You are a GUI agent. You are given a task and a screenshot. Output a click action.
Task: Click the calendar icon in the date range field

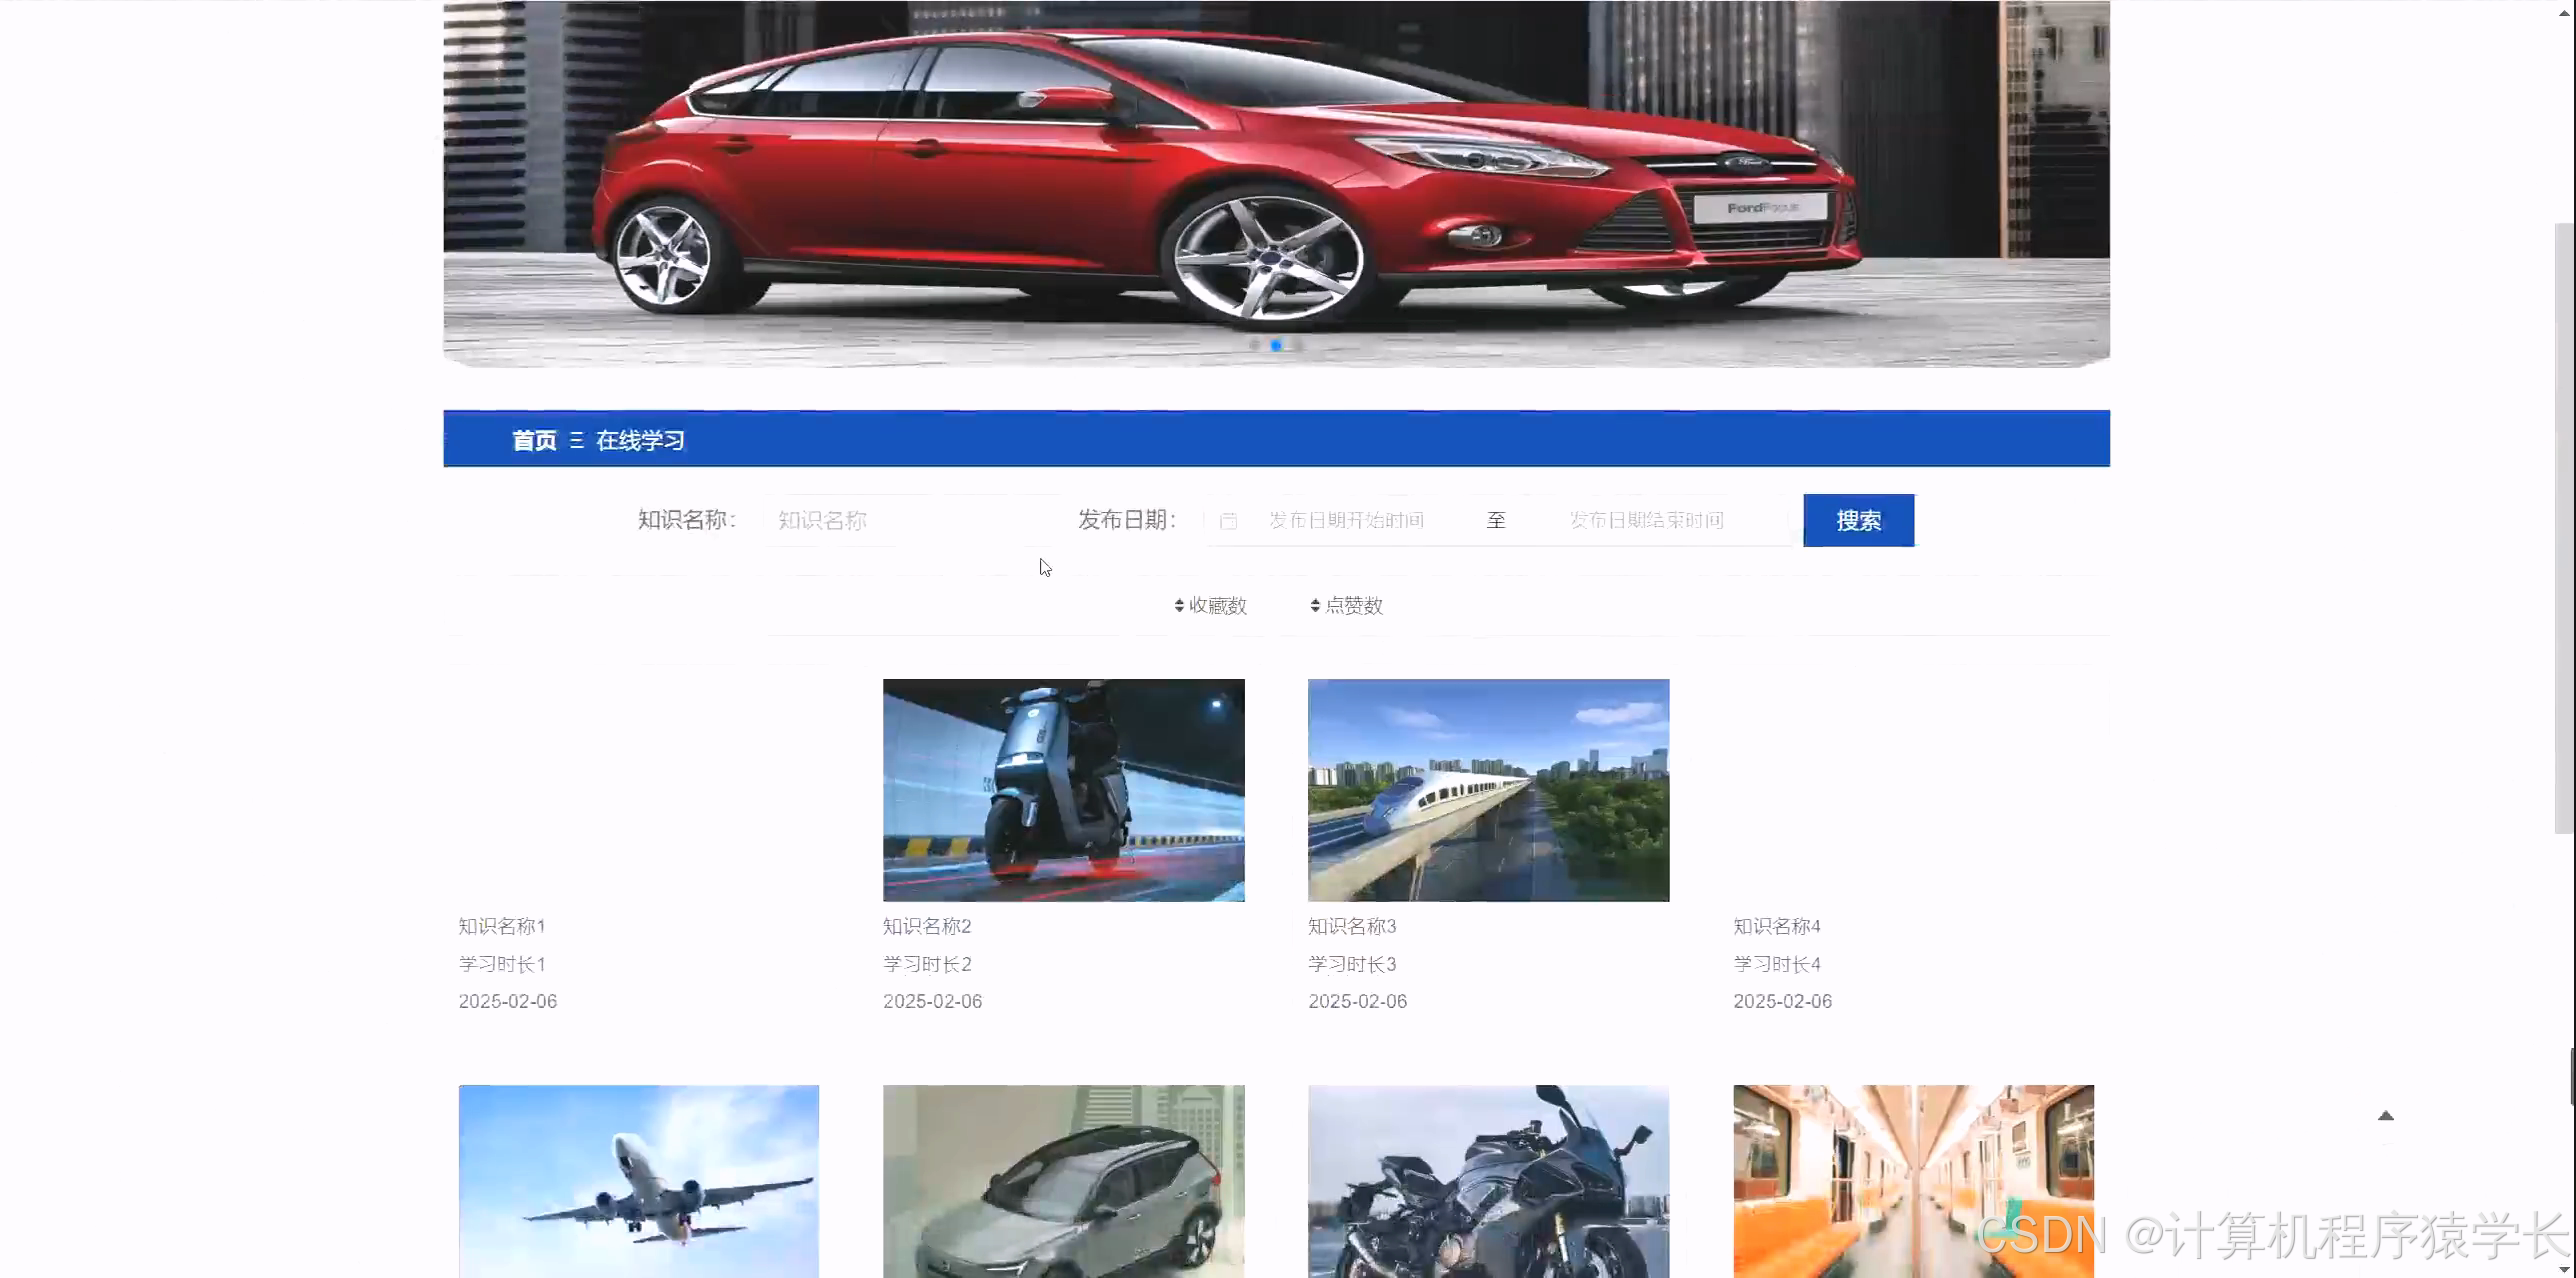pos(1228,520)
